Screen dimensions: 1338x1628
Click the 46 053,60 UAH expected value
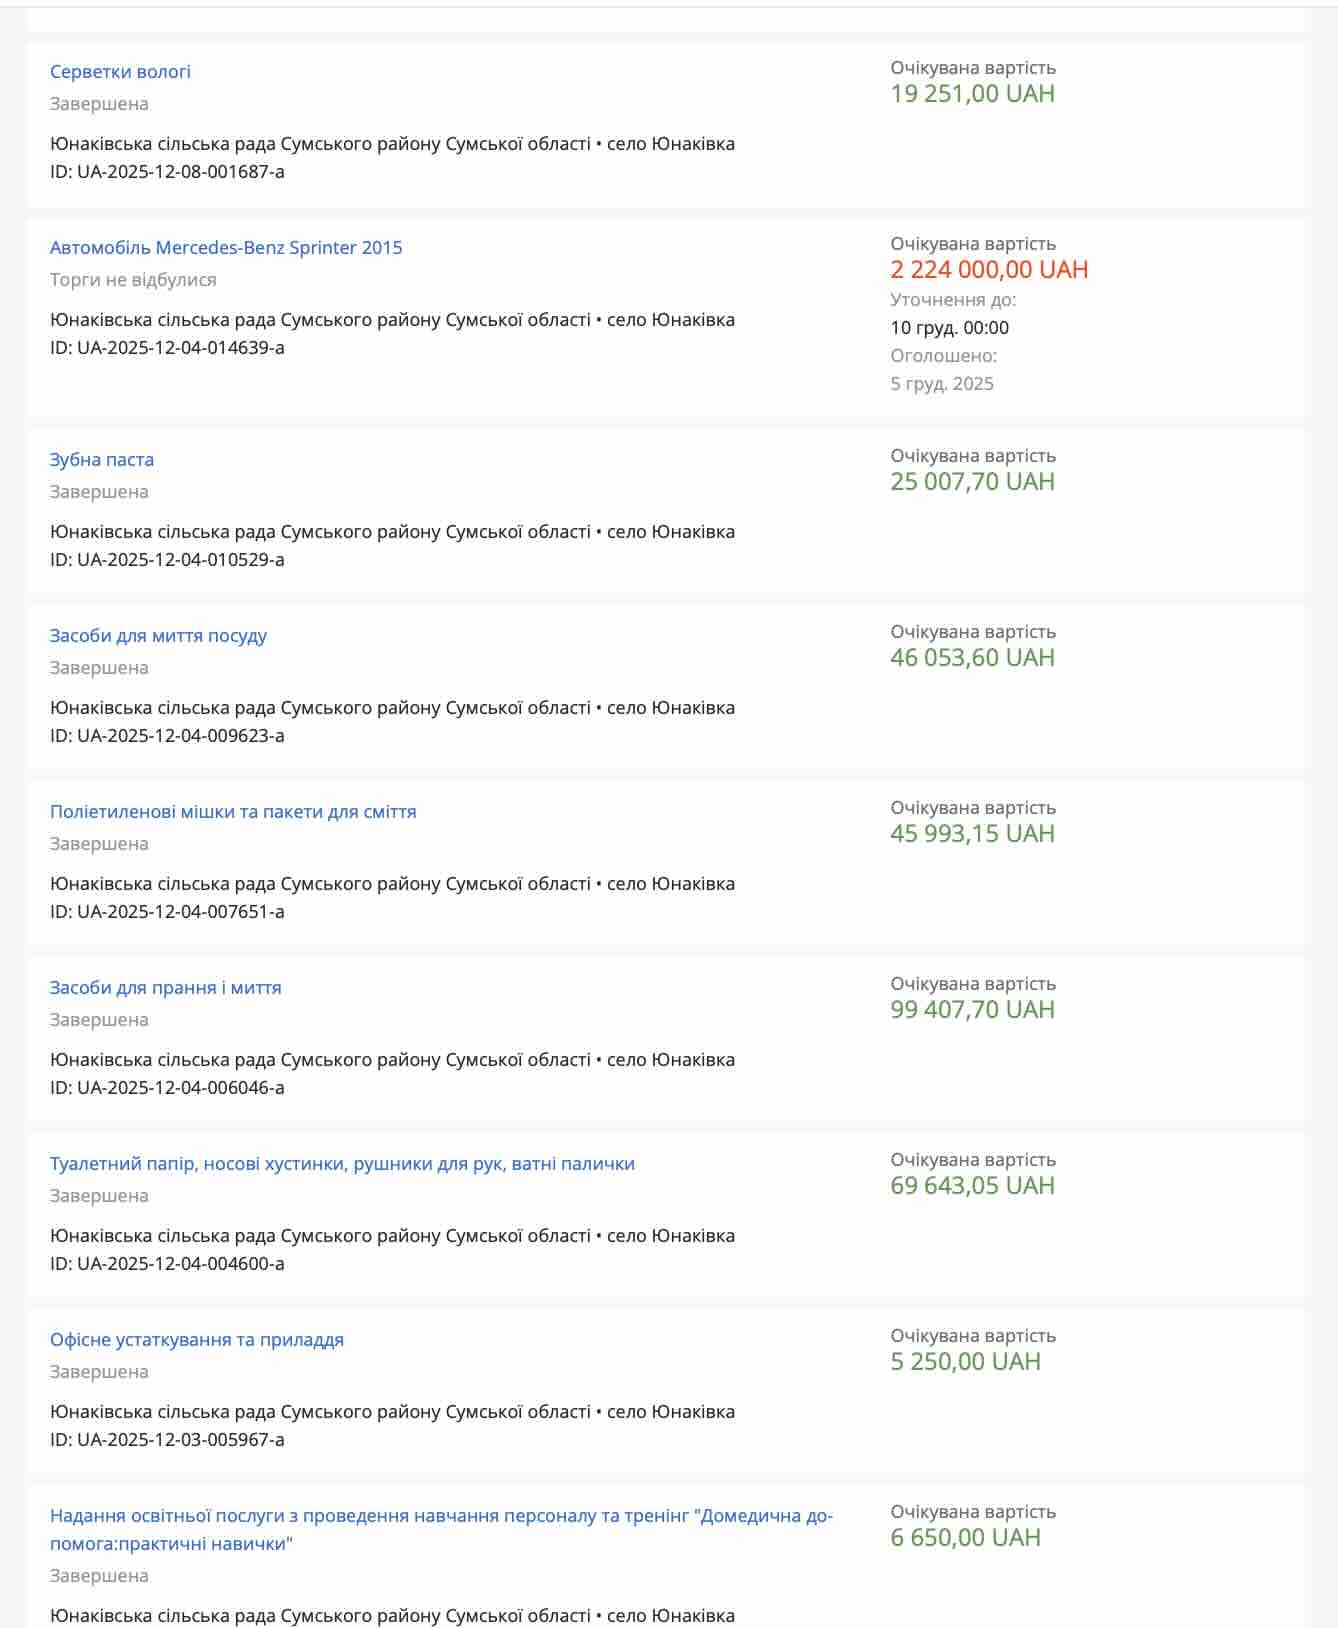coord(972,658)
